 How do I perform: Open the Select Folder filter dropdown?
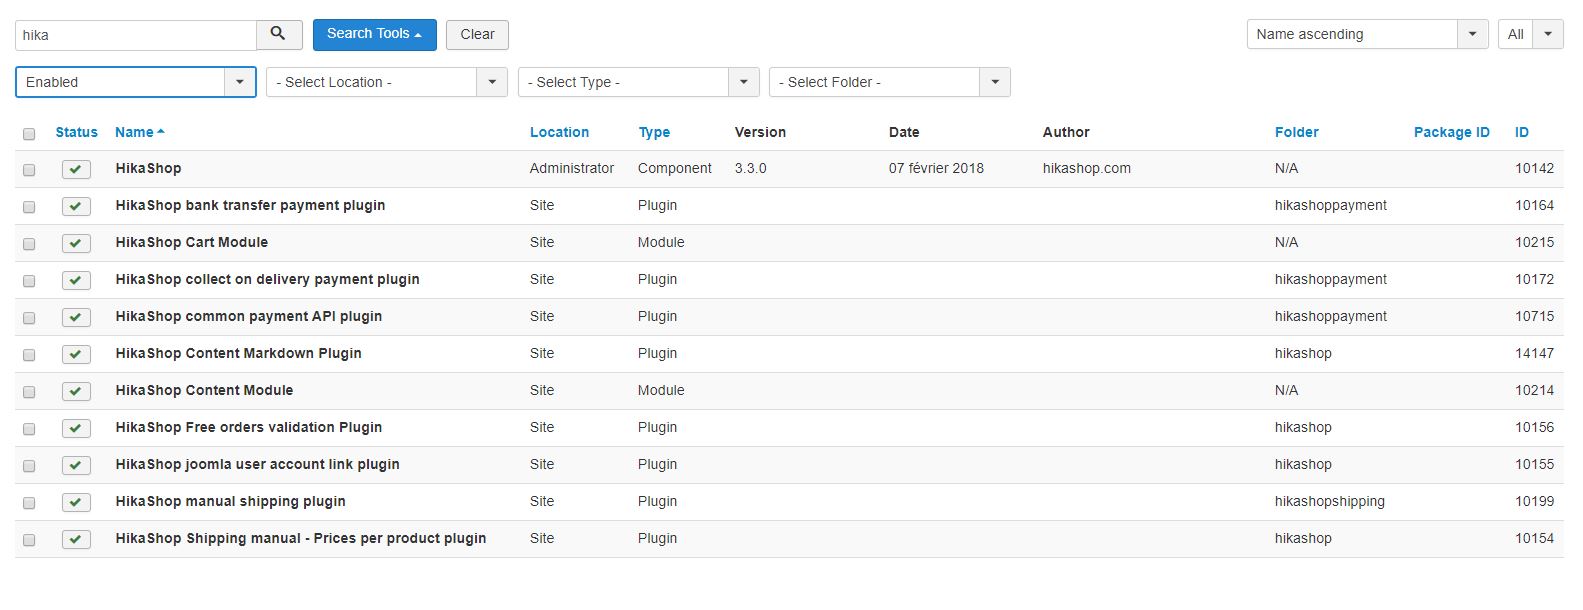(889, 82)
